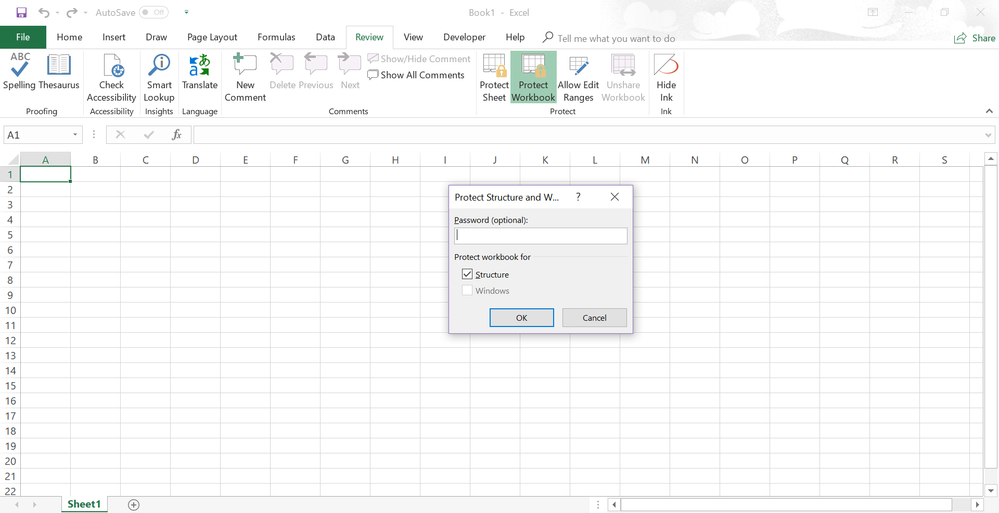Click cell A1
Viewport: 999px width, 513px height.
pyautogui.click(x=45, y=174)
